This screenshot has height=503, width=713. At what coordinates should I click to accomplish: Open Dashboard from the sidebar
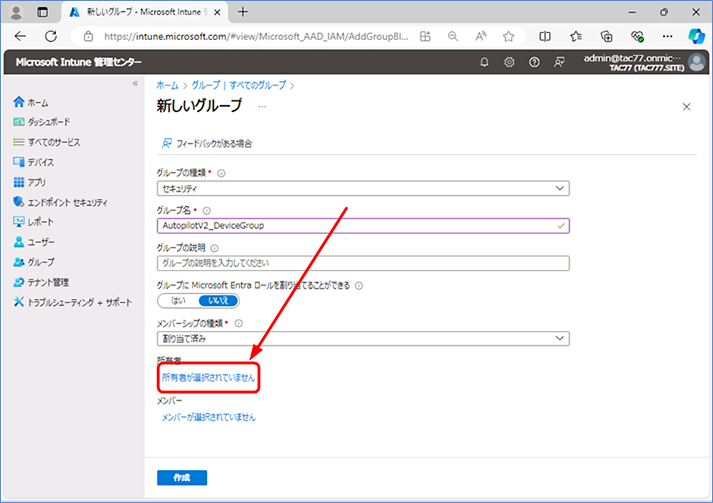42,122
